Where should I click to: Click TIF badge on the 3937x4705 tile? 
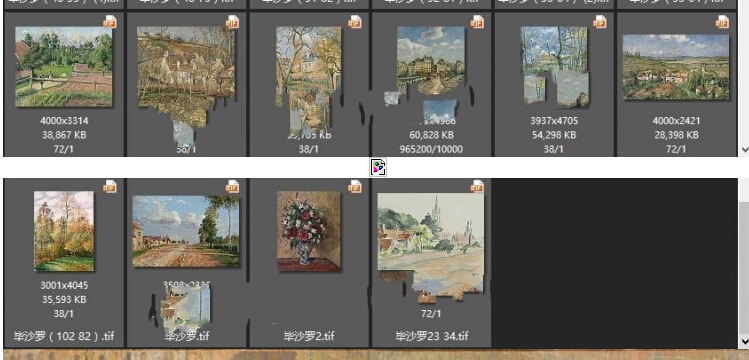599,22
